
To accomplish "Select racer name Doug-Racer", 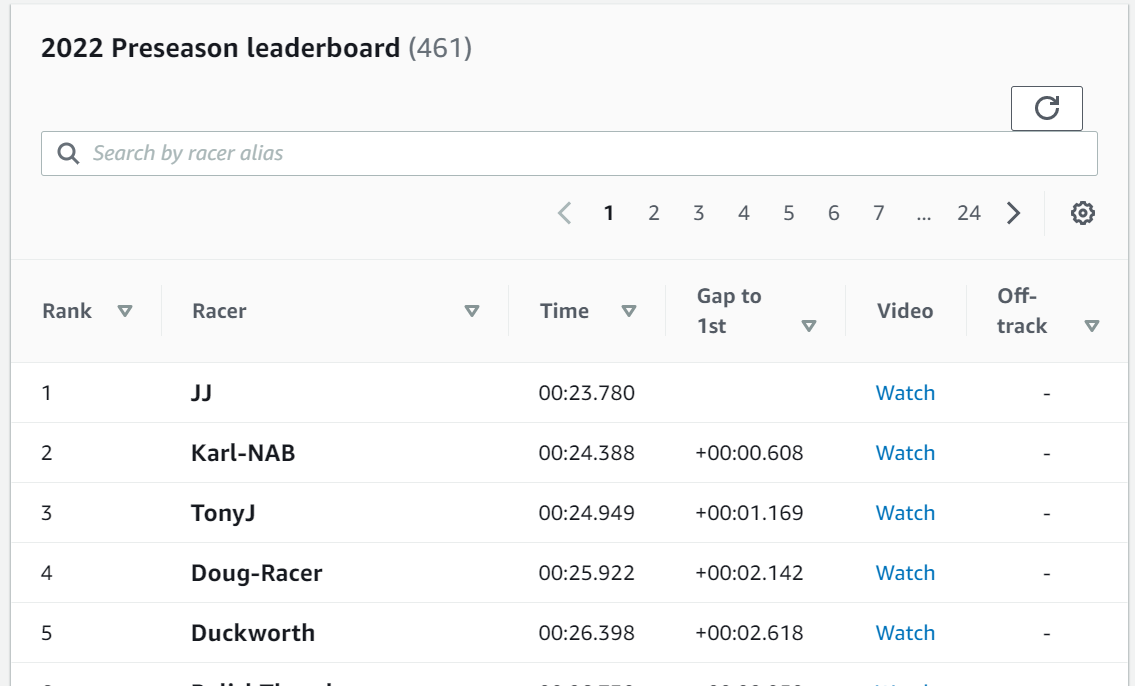I will [x=257, y=573].
